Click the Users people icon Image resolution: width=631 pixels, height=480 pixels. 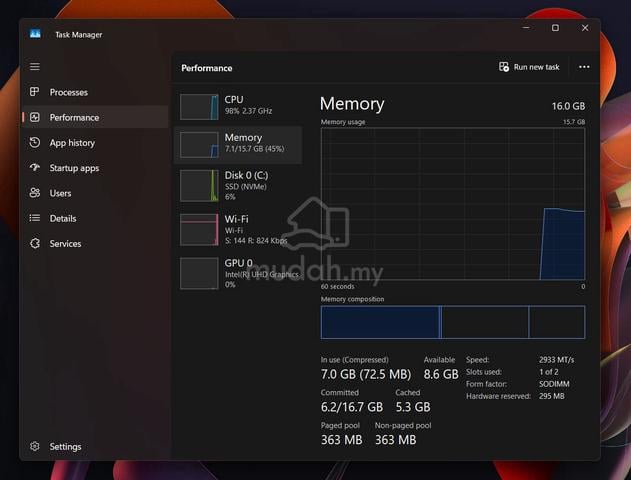point(35,193)
